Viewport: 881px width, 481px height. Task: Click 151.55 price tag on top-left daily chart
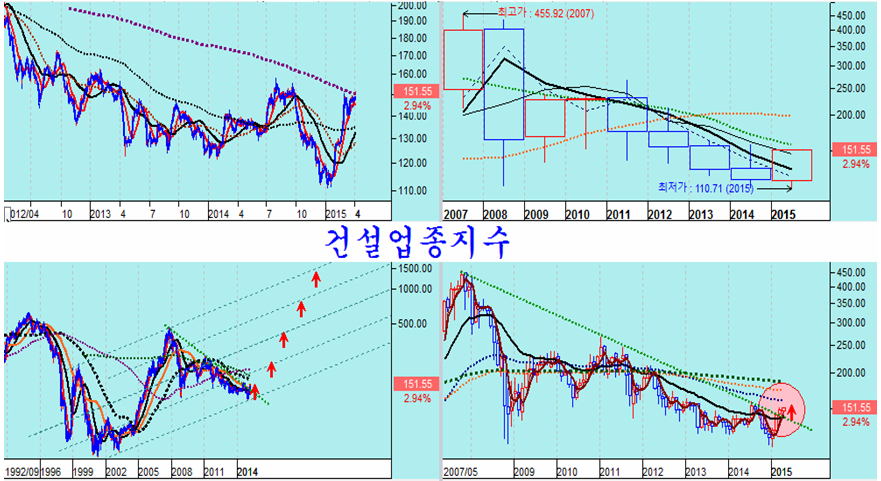tap(417, 91)
